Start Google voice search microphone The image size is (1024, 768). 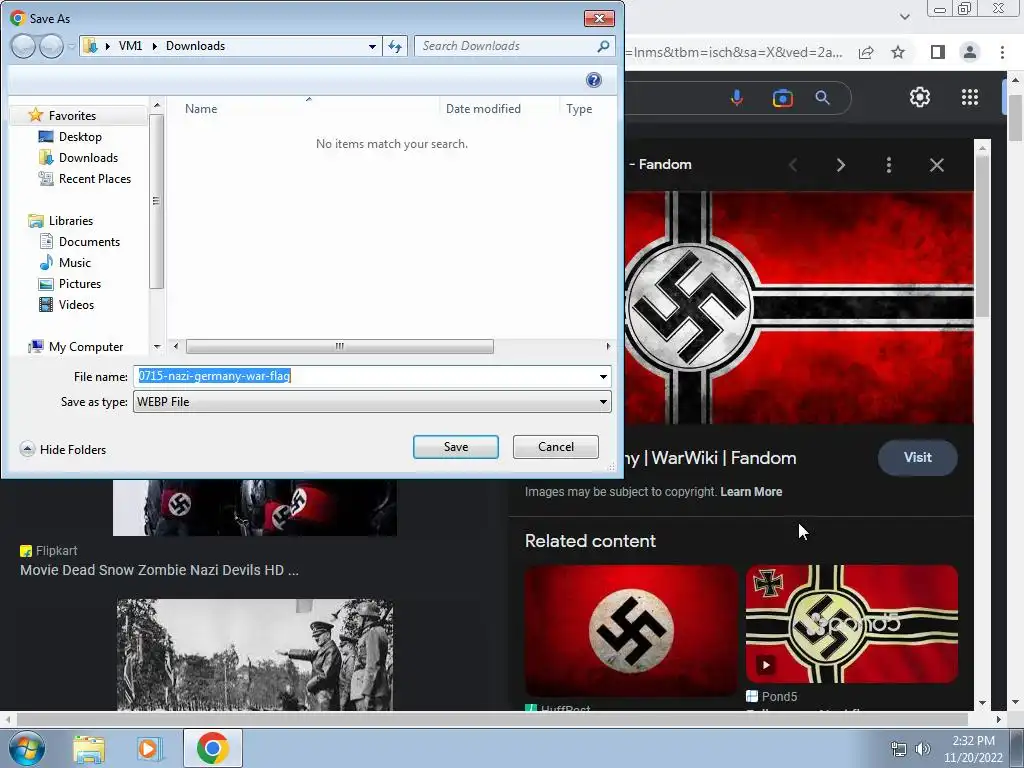coord(737,98)
